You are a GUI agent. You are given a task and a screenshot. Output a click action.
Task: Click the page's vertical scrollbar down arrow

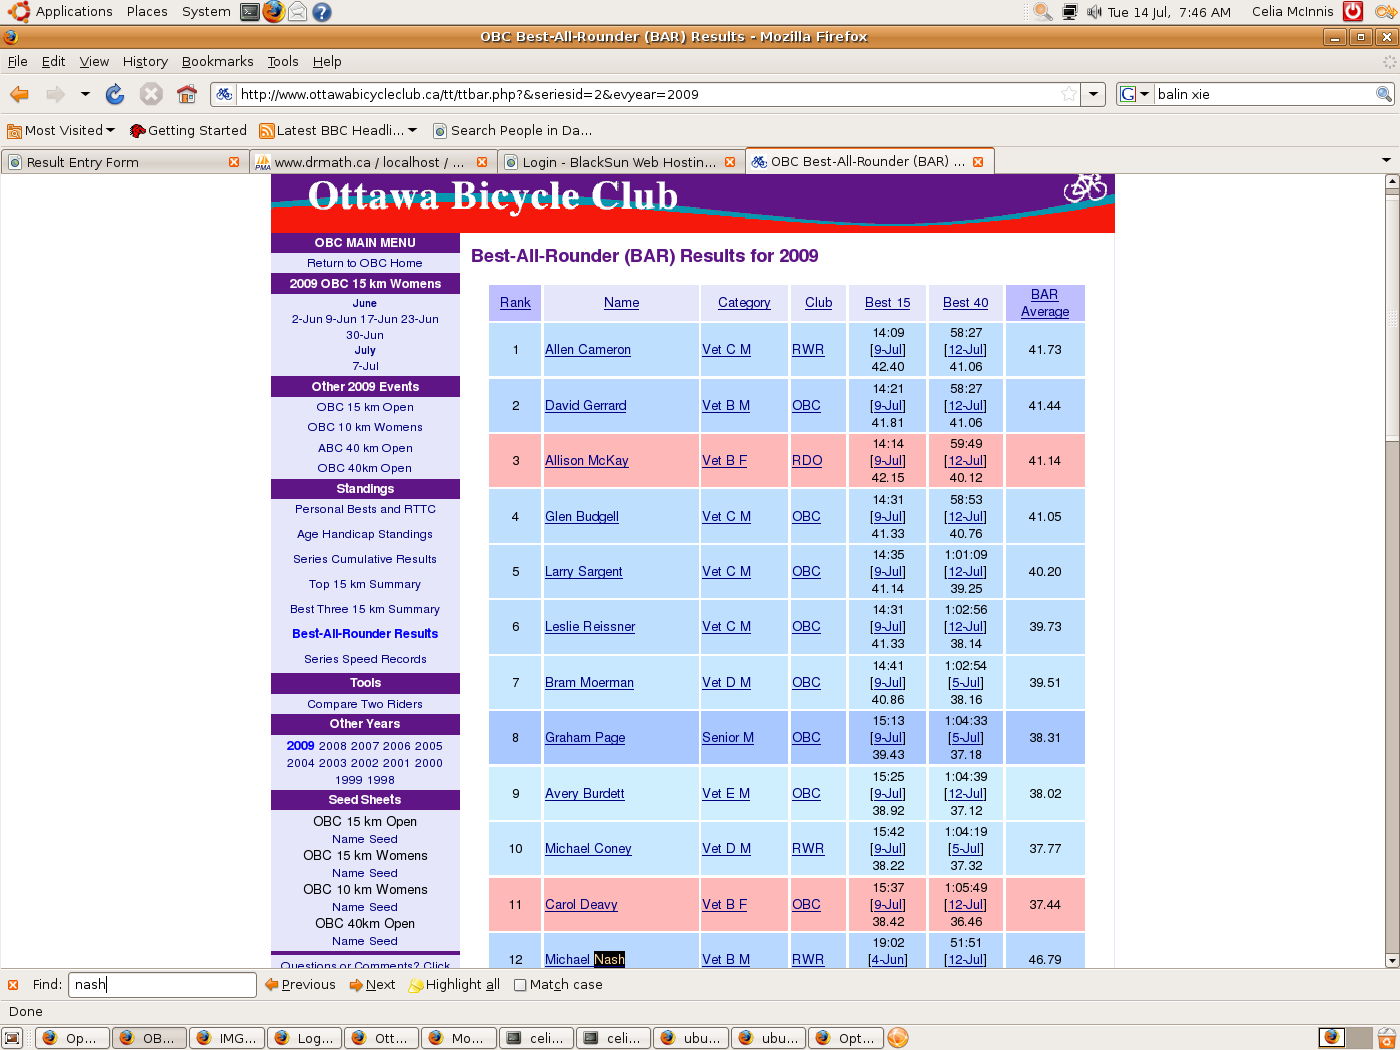click(1391, 960)
